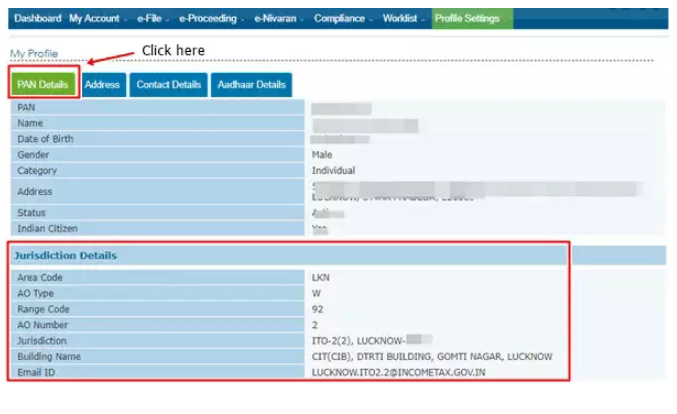Viewport: 677px width, 414px height.
Task: Click the Building Name value text
Action: tap(432, 356)
